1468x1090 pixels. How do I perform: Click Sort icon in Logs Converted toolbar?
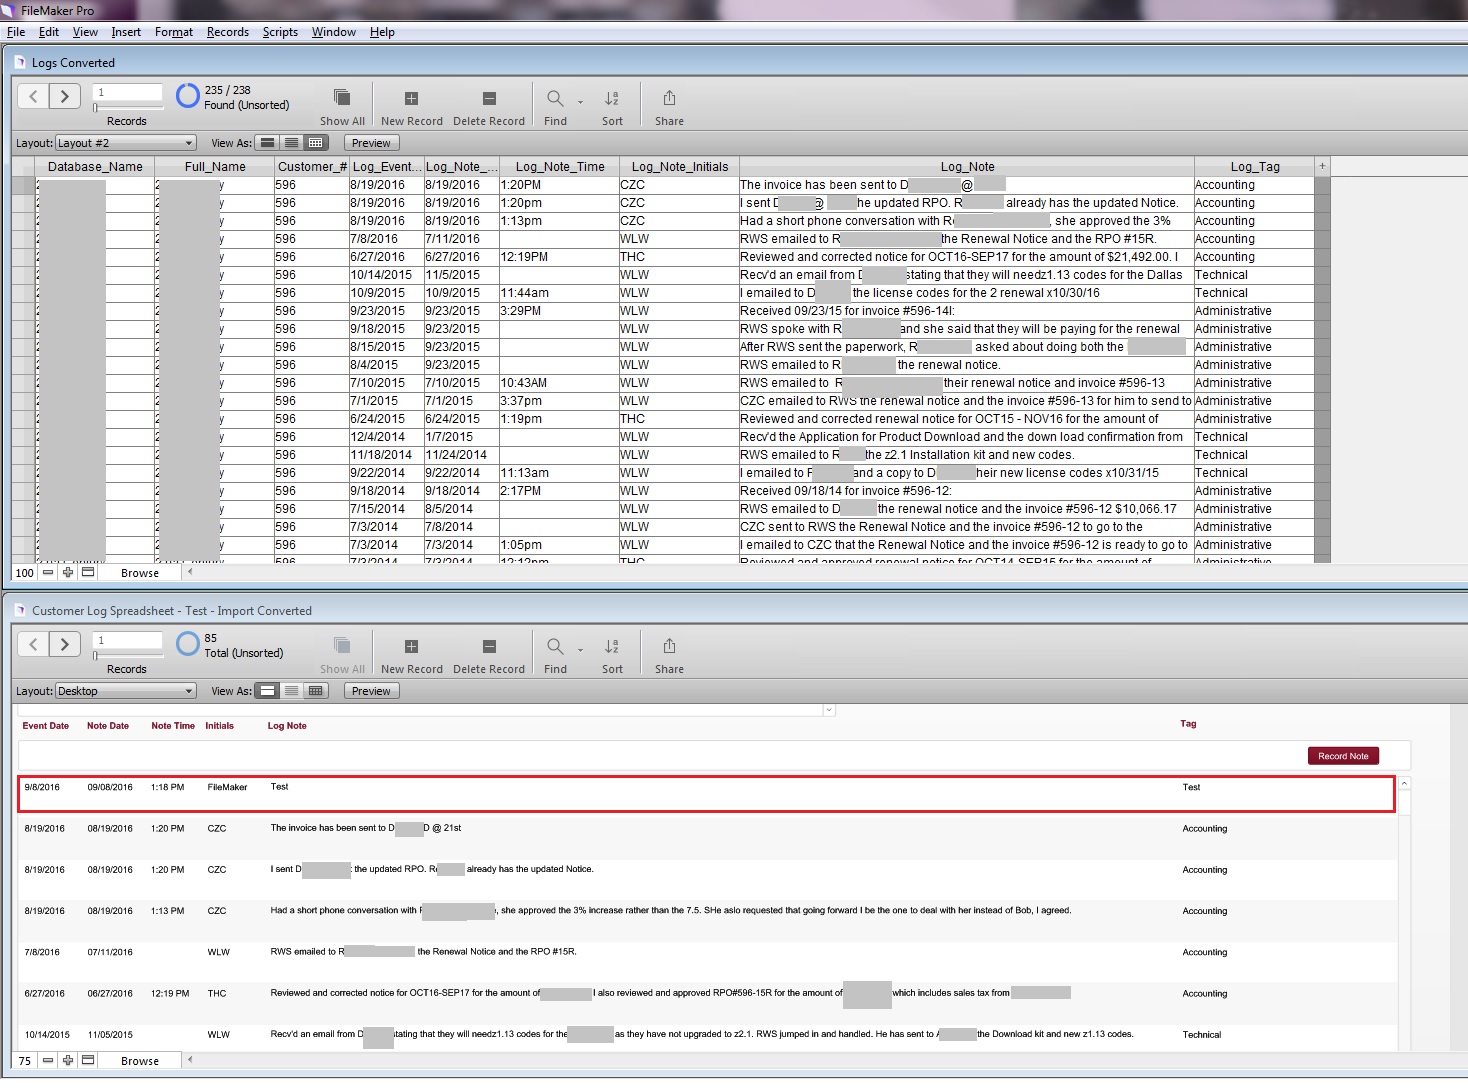(612, 98)
